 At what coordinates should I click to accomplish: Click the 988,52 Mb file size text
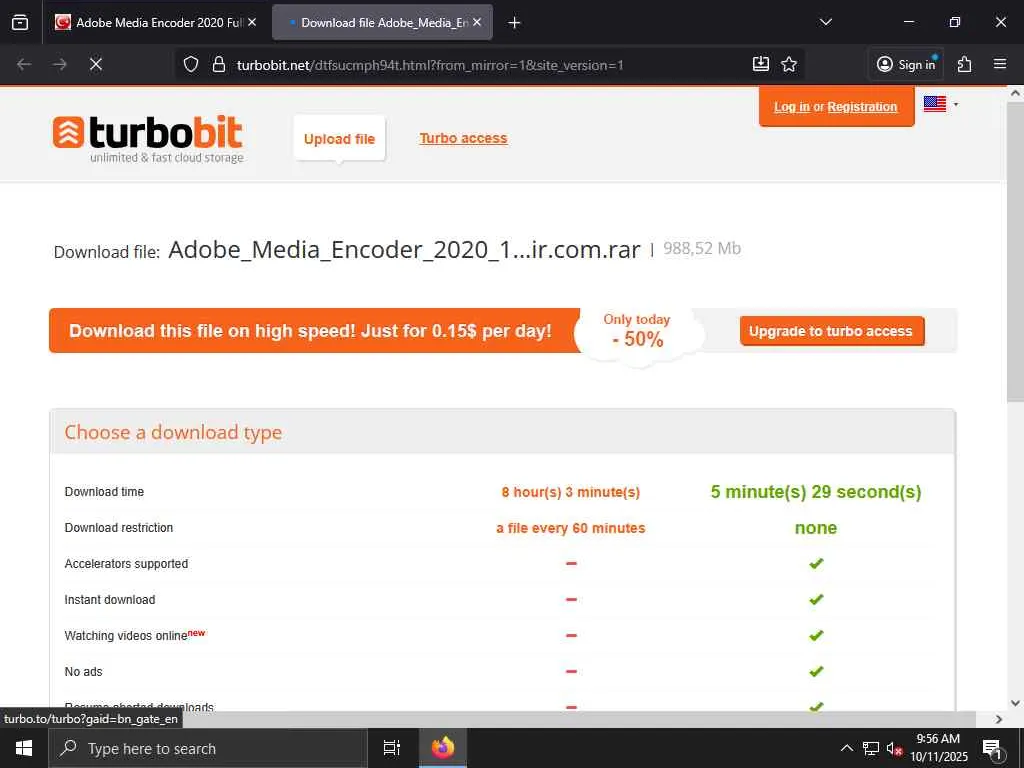tap(702, 248)
